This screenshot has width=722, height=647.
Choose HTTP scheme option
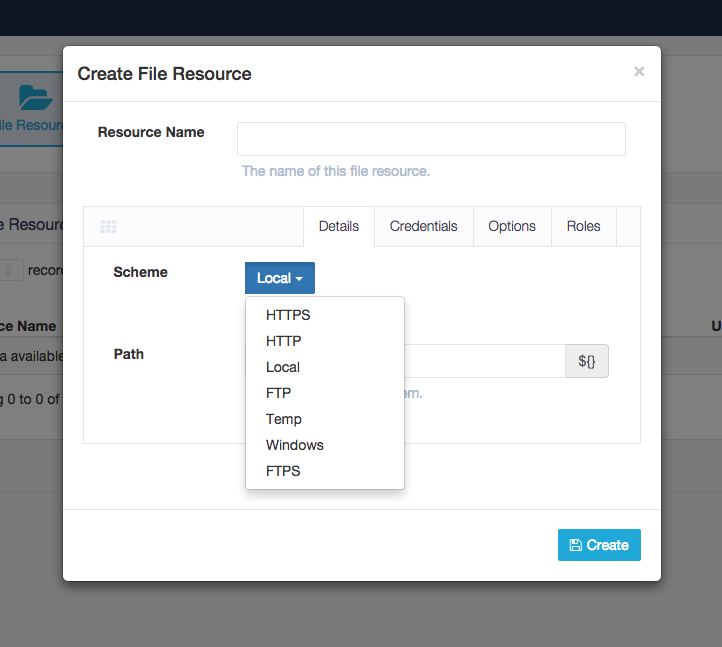click(x=284, y=341)
